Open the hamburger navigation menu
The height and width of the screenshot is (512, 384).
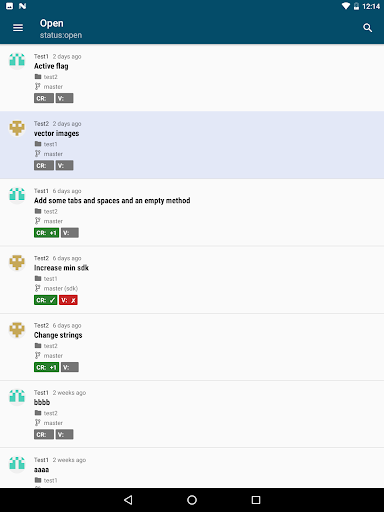pos(18,28)
